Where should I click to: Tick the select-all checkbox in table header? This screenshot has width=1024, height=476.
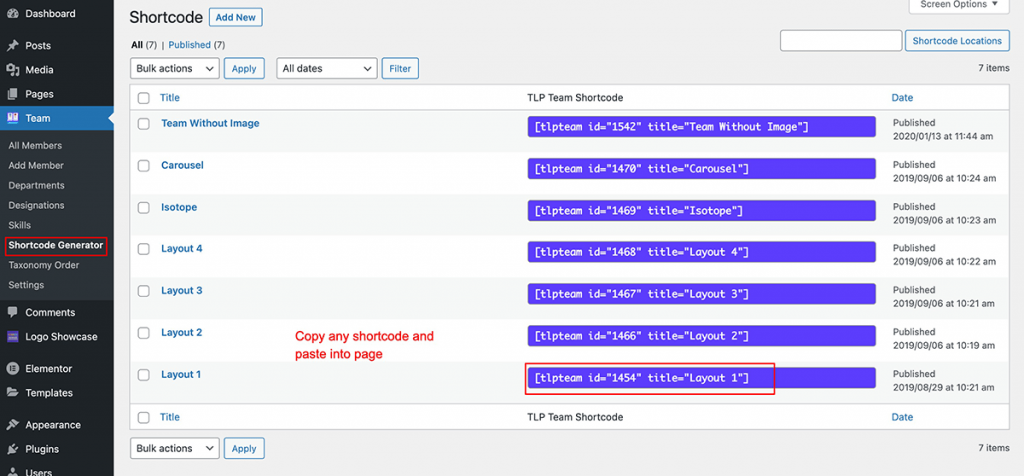[144, 98]
